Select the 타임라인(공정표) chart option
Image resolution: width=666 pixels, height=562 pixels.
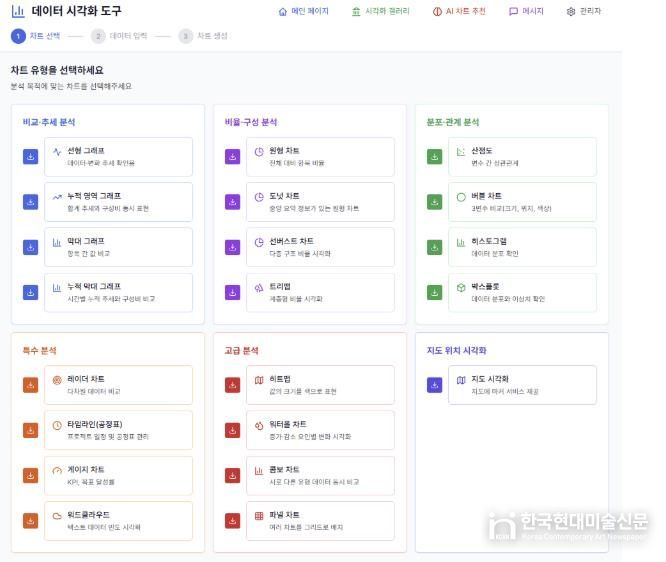118,430
